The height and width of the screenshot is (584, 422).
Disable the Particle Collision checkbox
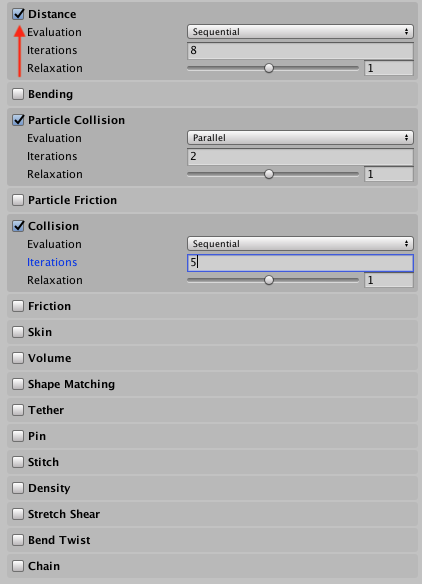tap(18, 120)
